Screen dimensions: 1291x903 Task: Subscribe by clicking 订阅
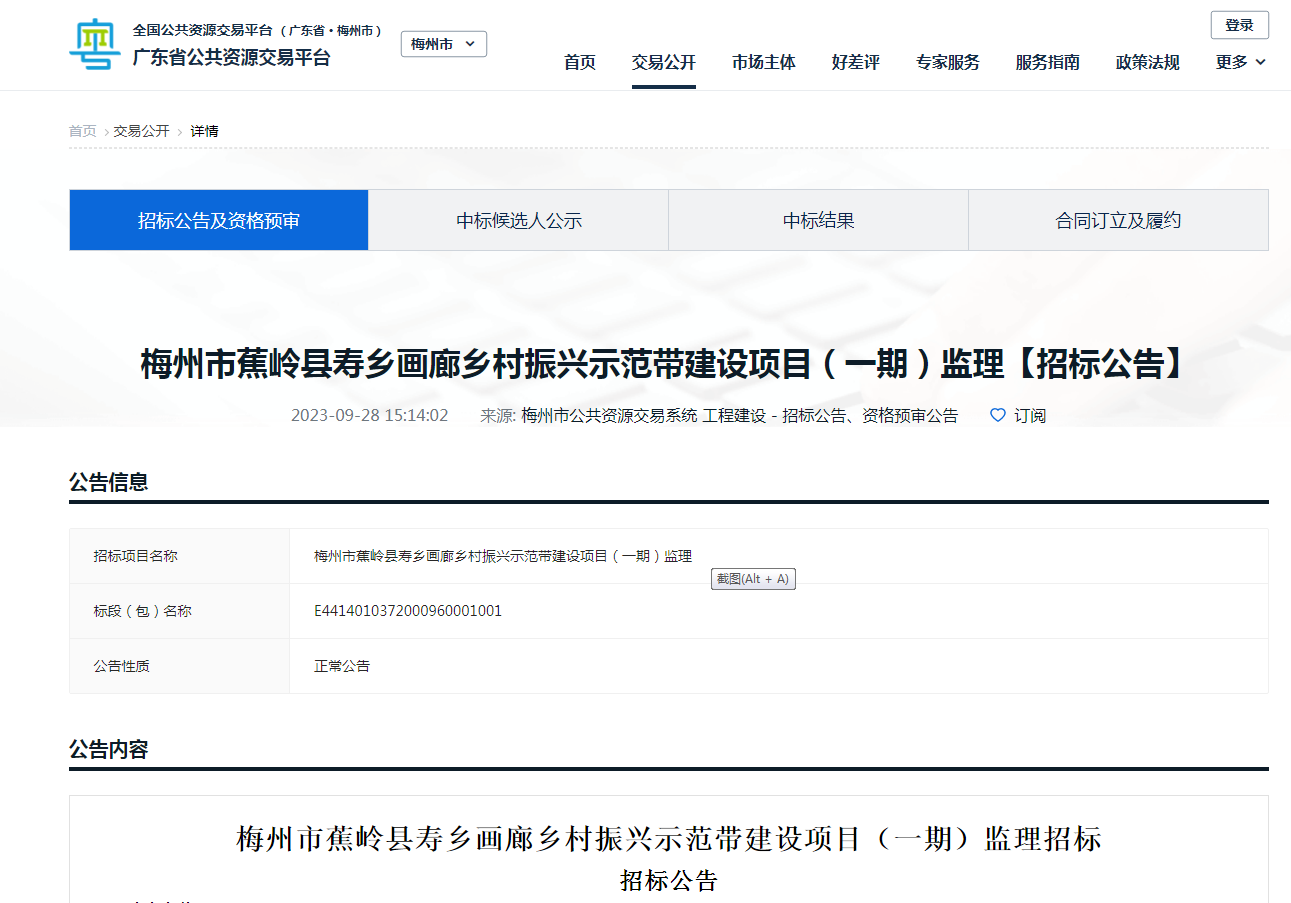[x=1029, y=415]
